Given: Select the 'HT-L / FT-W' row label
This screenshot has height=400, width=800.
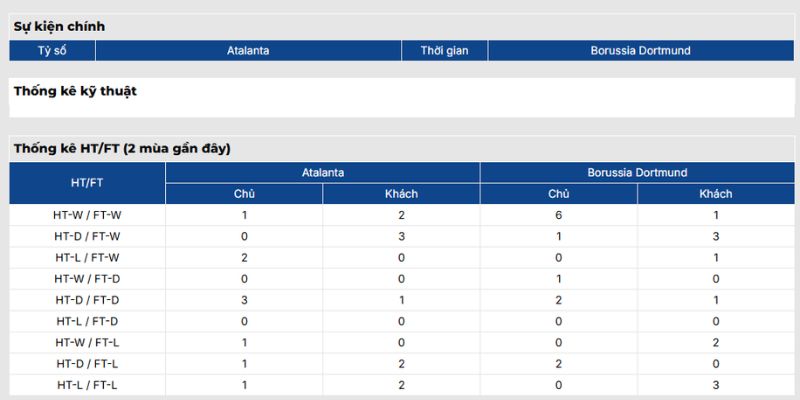Looking at the screenshot, I should pyautogui.click(x=87, y=258).
